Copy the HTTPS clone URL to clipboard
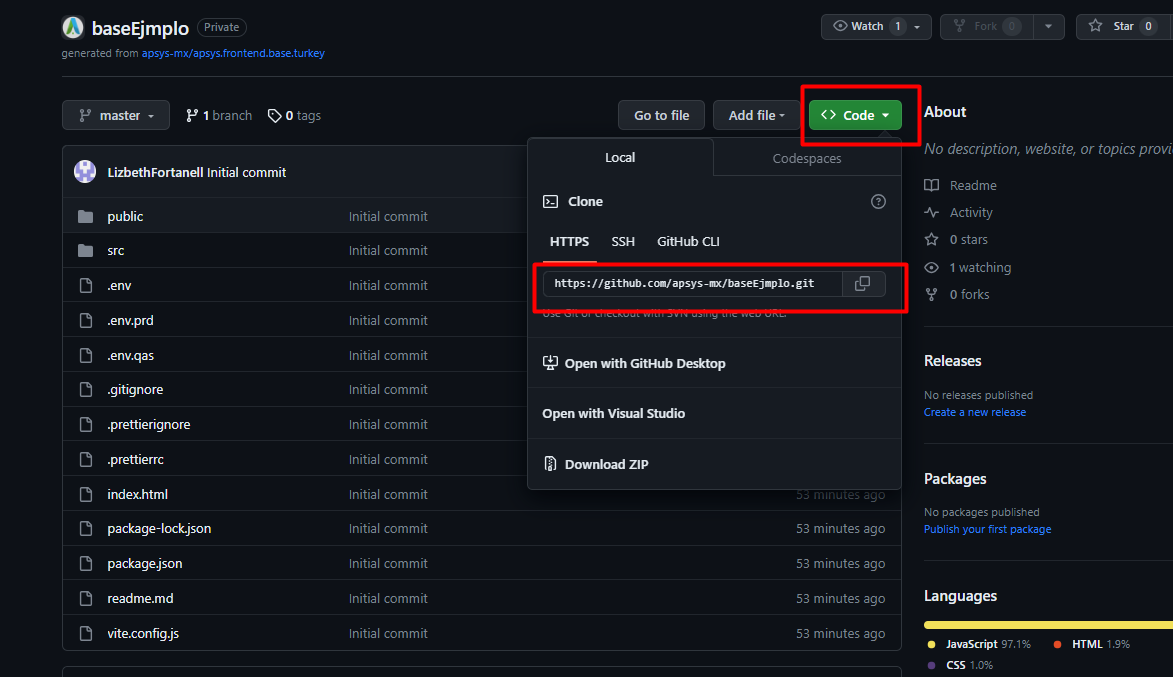The image size is (1173, 677). (x=863, y=284)
